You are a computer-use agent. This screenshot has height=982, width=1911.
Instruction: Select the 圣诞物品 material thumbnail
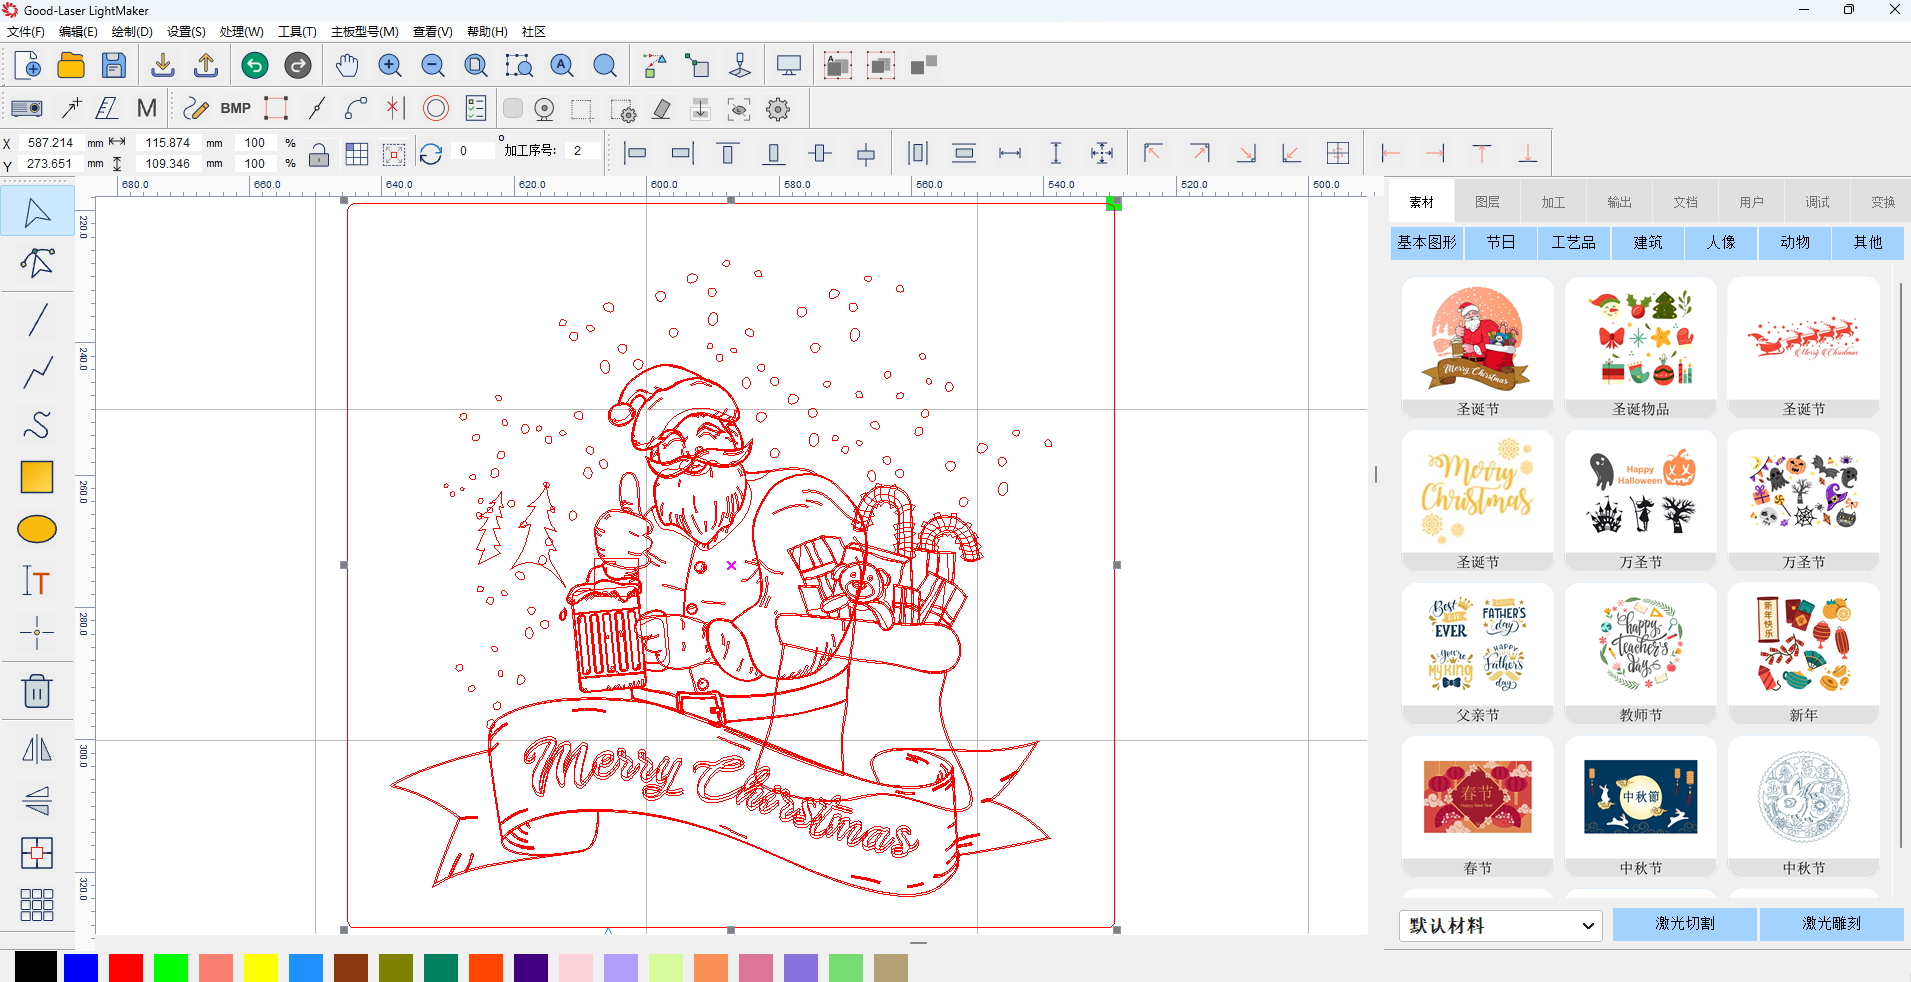1641,348
